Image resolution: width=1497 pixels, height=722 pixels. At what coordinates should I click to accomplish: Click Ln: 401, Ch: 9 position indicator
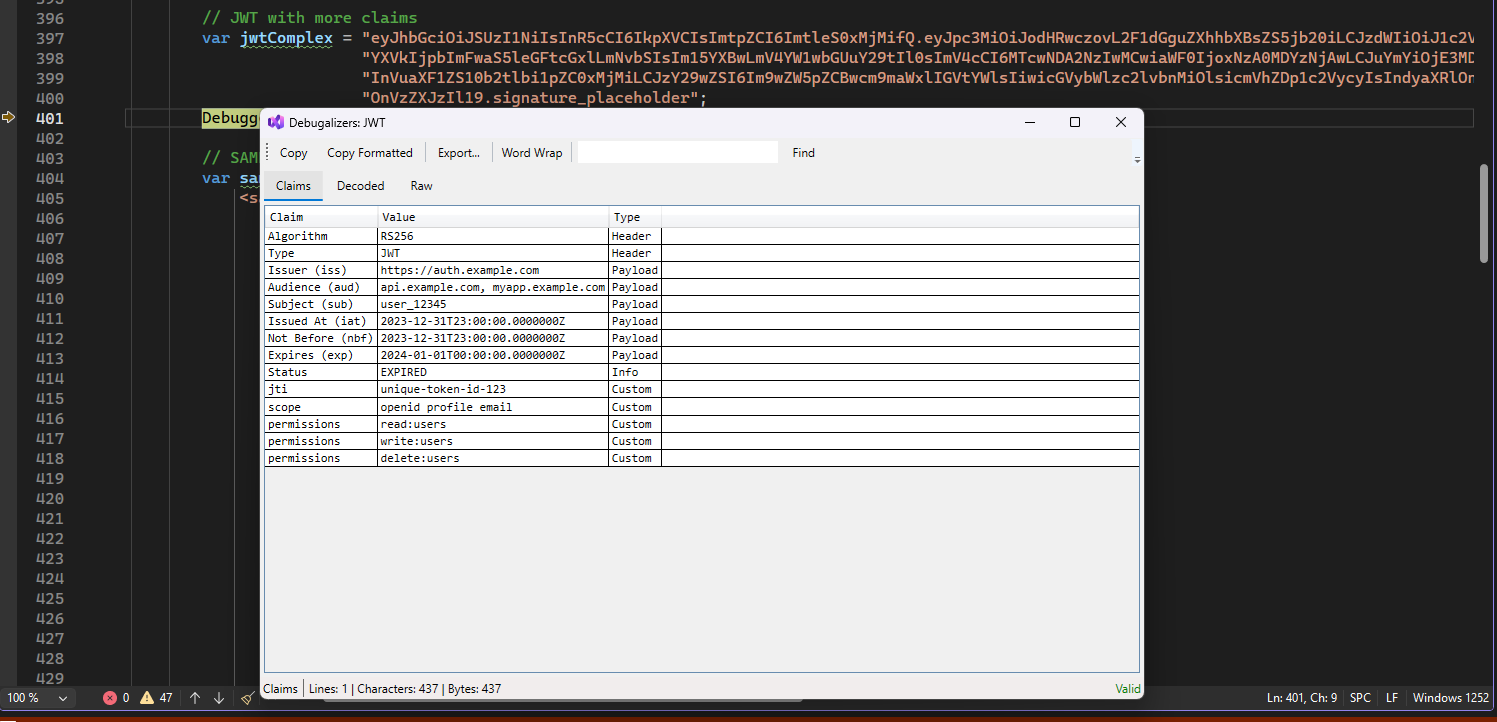[1302, 698]
